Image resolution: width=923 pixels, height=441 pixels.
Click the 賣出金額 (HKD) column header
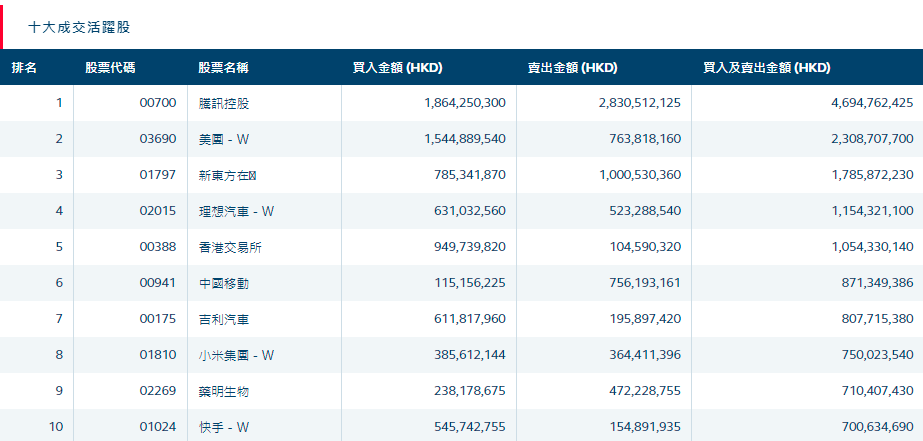pyautogui.click(x=573, y=68)
